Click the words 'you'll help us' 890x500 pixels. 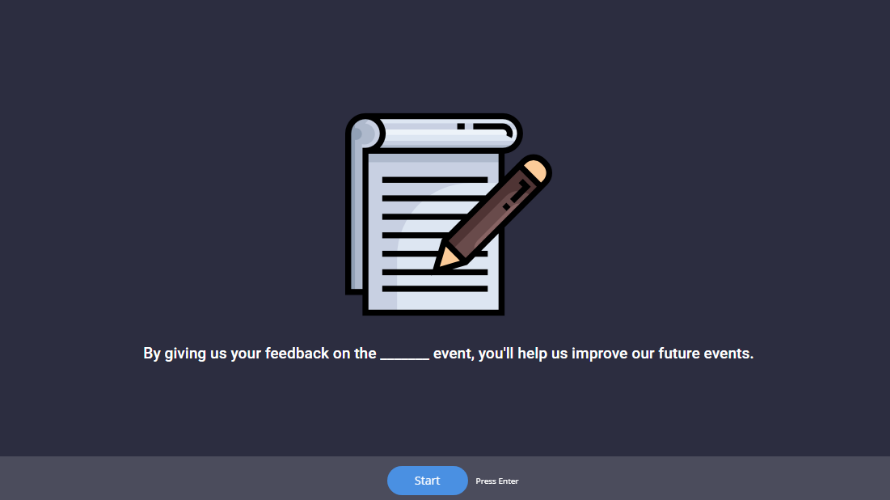click(523, 354)
